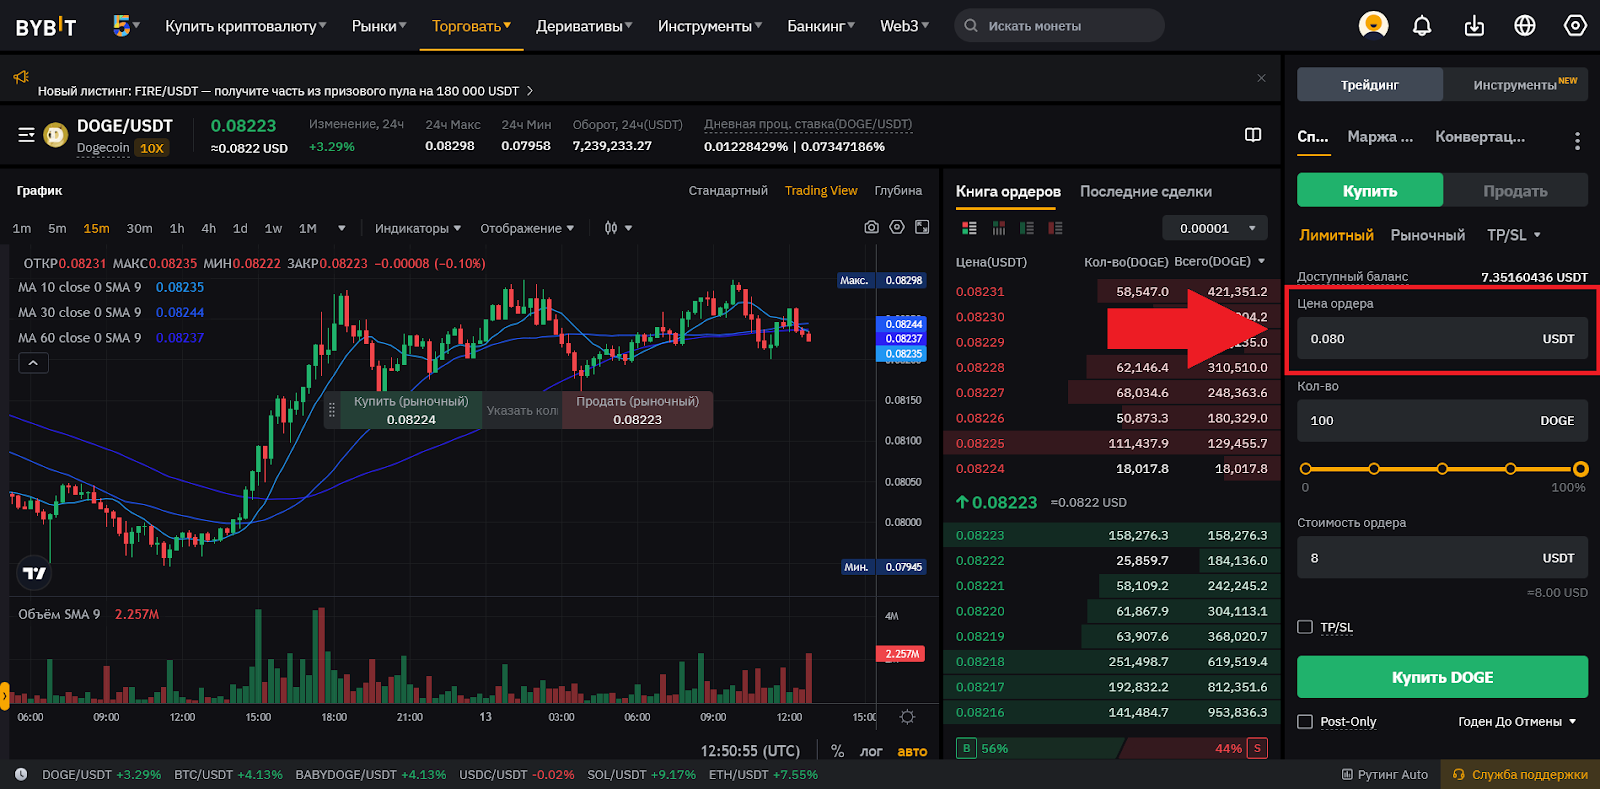Screen dimensions: 1600x789
Task: Click Продать (рыночный) chart button
Action: 637,410
